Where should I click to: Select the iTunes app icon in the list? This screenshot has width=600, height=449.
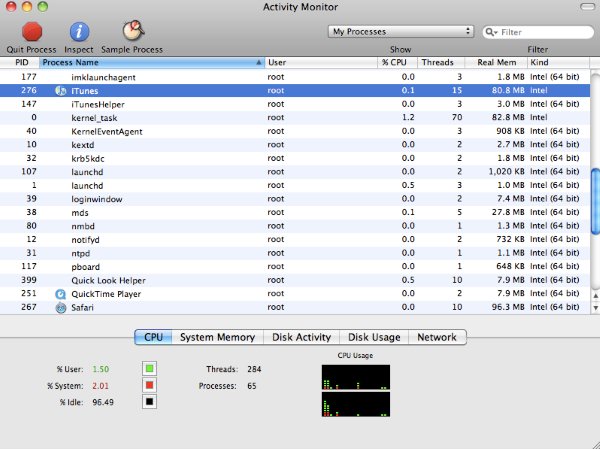[60, 91]
